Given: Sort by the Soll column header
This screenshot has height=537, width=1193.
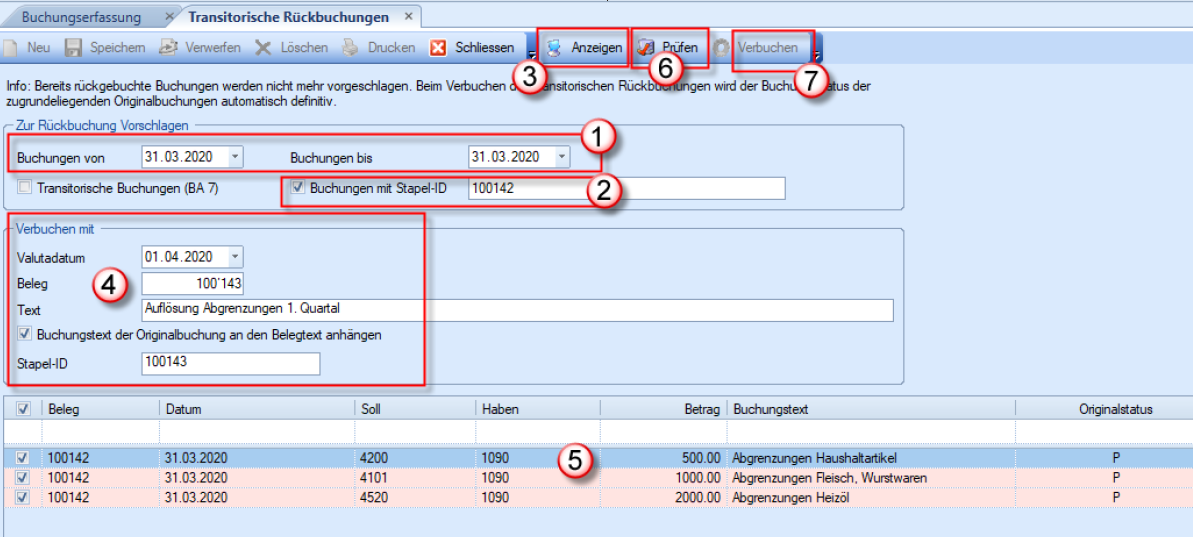Looking at the screenshot, I should [416, 409].
